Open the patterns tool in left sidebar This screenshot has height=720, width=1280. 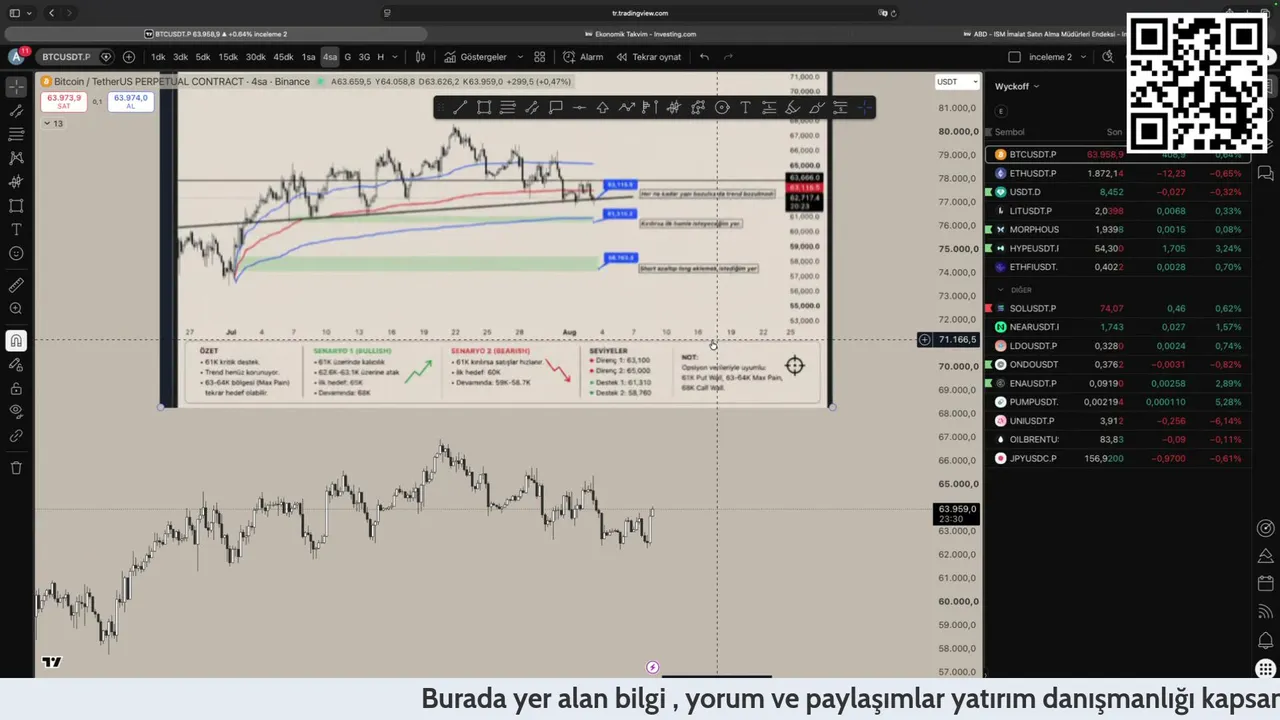coord(16,158)
